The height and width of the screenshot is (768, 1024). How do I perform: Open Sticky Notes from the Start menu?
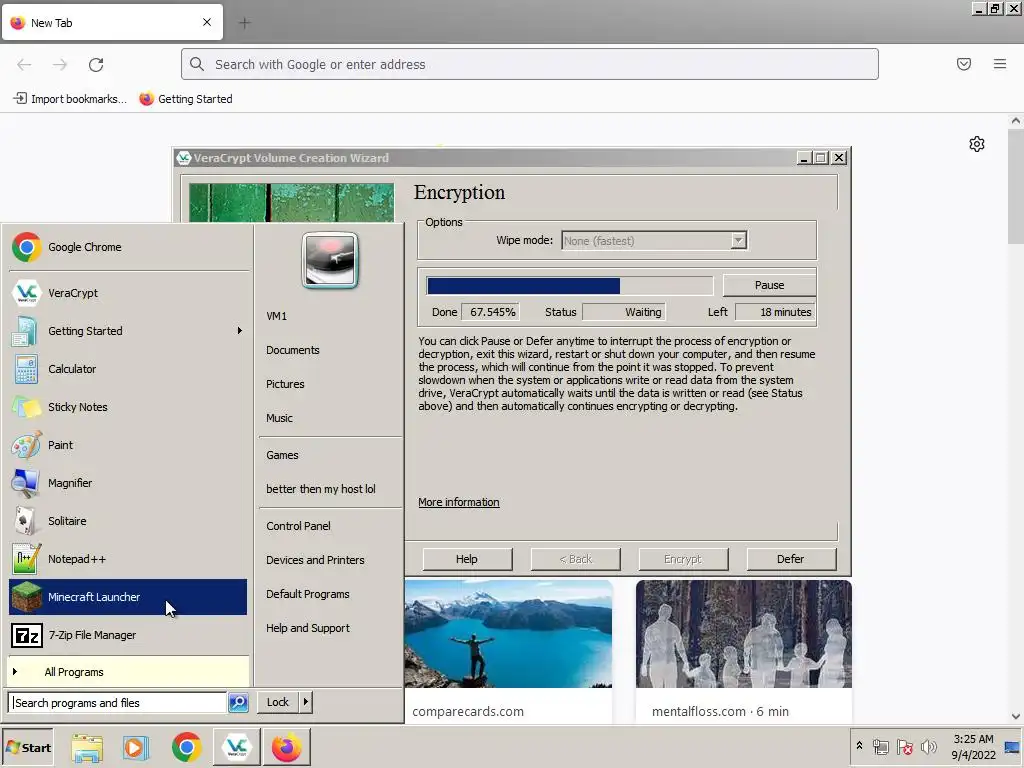pos(128,407)
